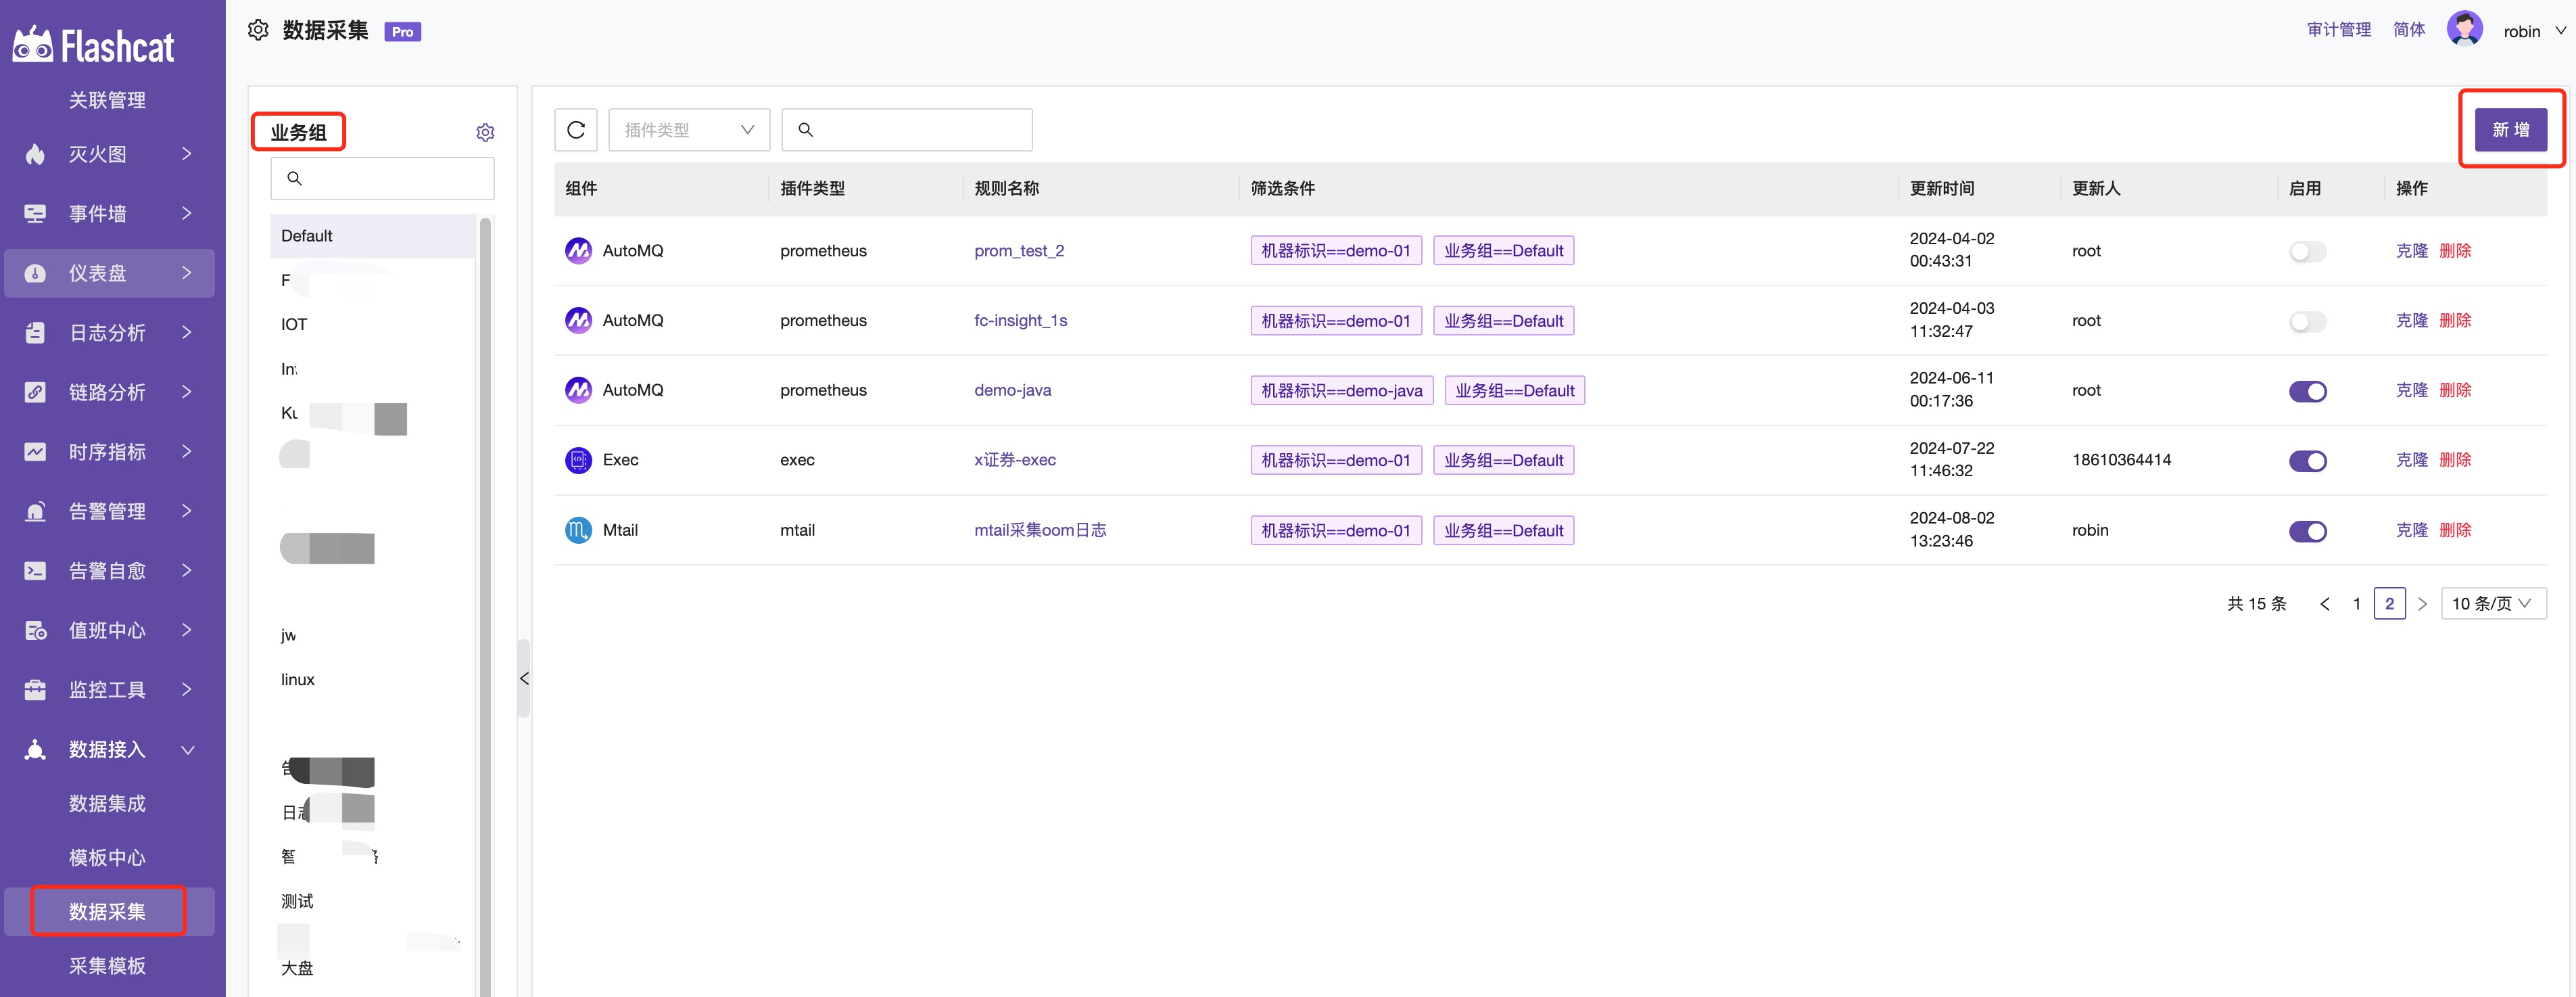Image resolution: width=2576 pixels, height=997 pixels.
Task: Clone the demo-java rule
Action: [x=2411, y=390]
